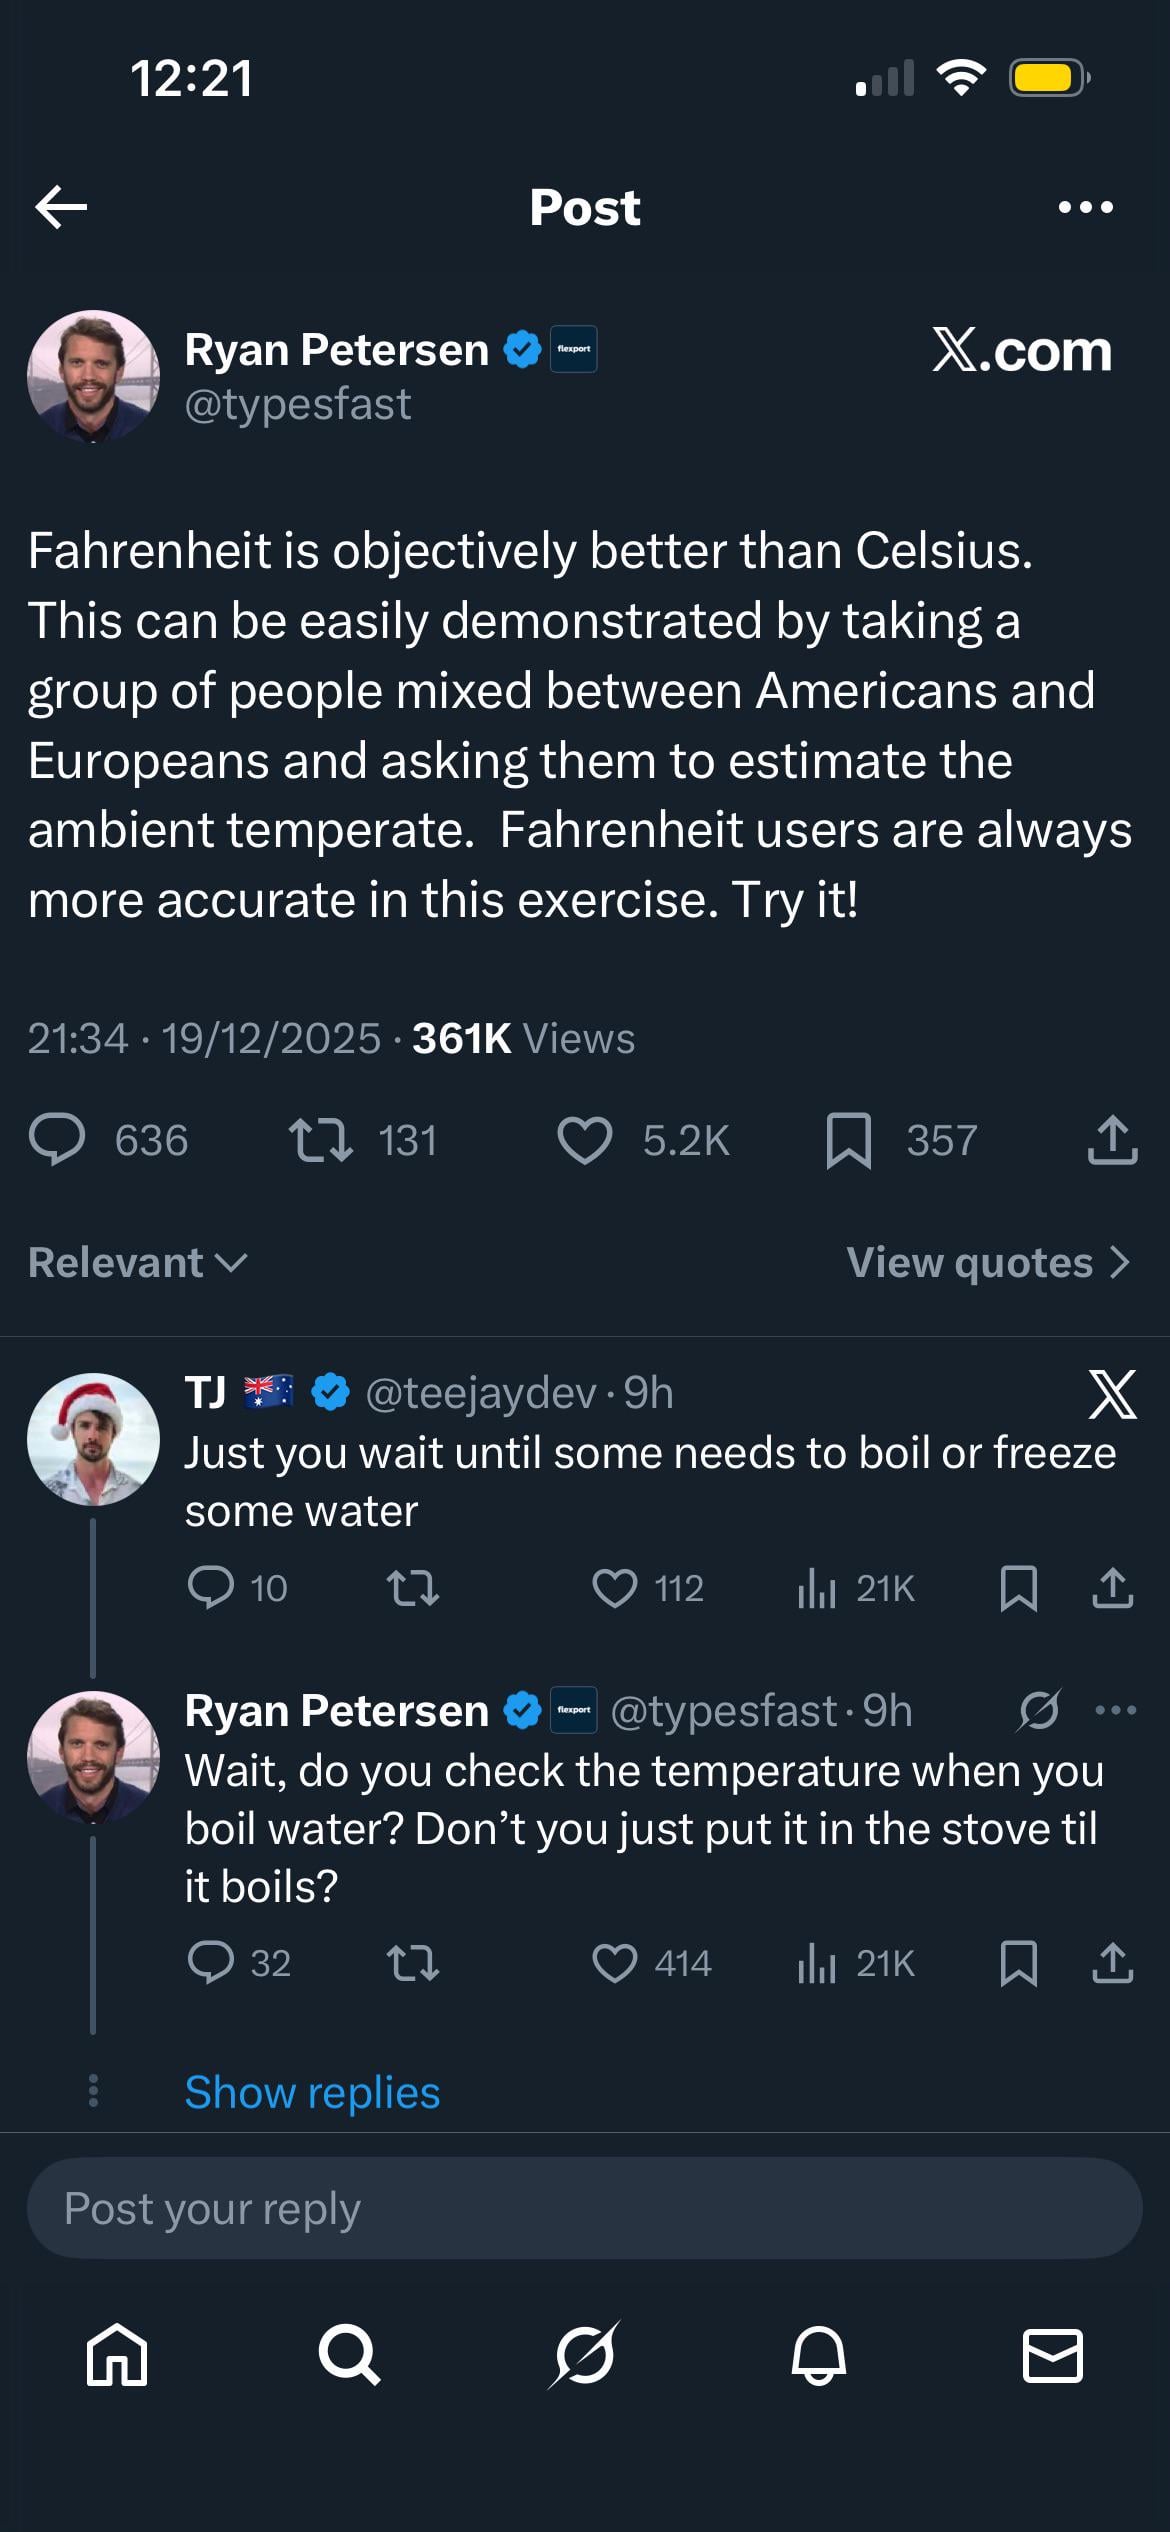1170x2532 pixels.
Task: Bookmark the main Fahrenheit post
Action: [x=849, y=1141]
